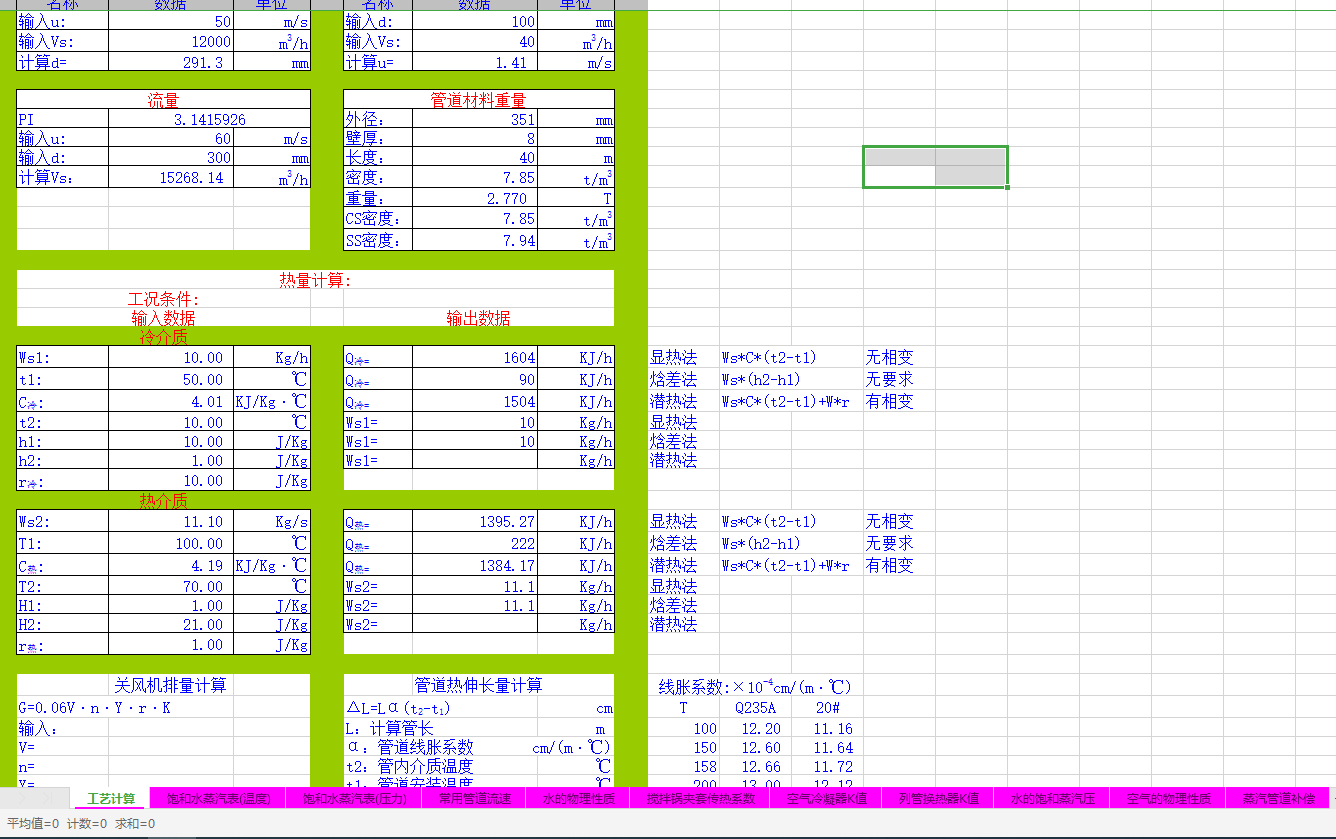Click the CS密度： label cell

[x=378, y=219]
